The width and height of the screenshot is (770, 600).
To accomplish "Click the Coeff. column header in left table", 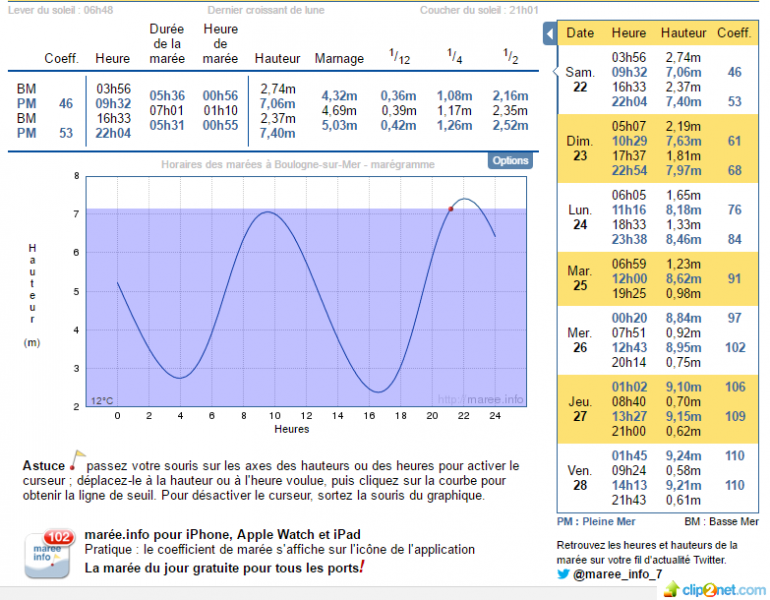I will tap(61, 58).
